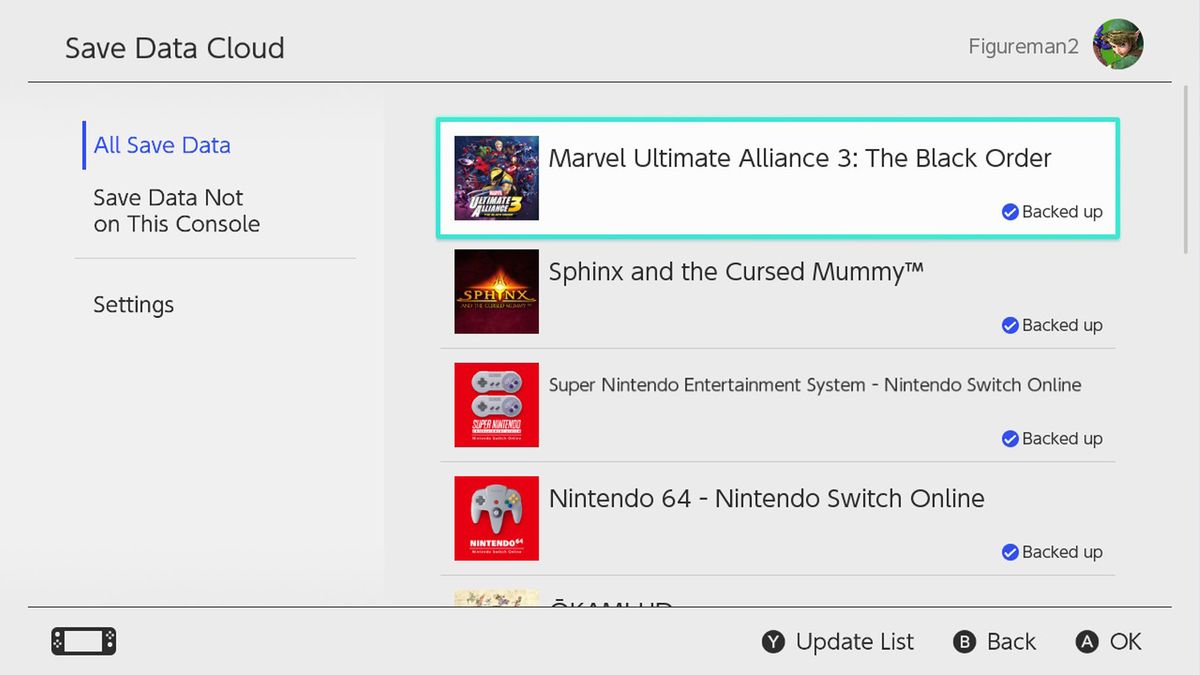Viewport: 1200px width, 675px height.
Task: Click the Back button label
Action: point(995,642)
